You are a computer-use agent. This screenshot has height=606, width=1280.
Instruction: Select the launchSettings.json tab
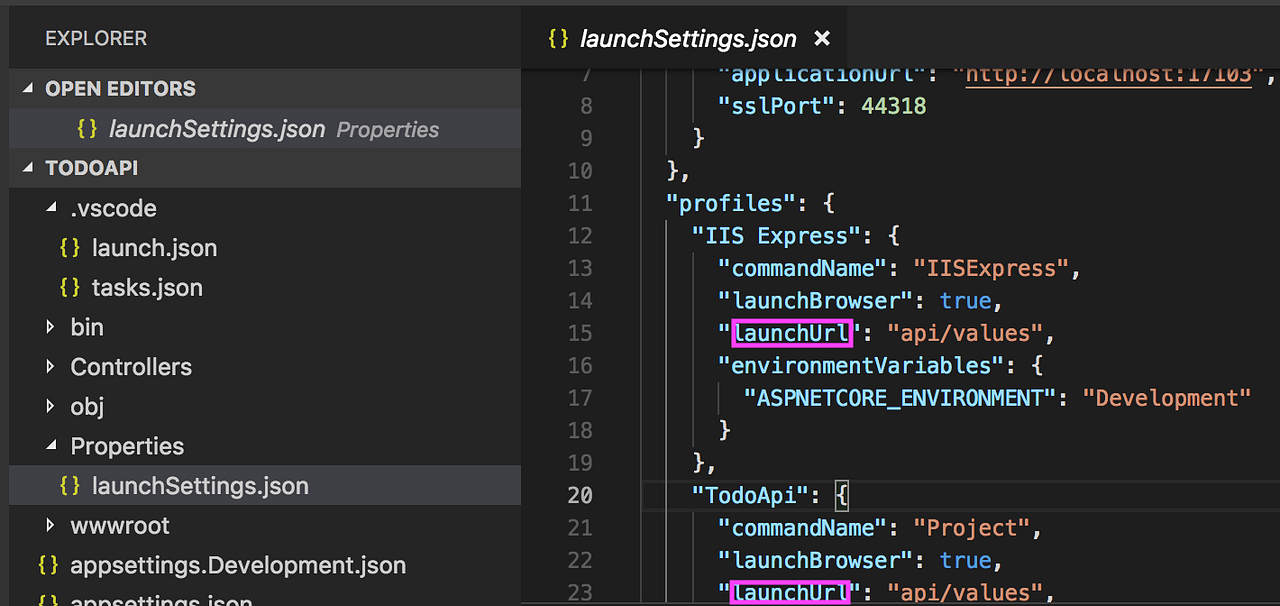(688, 38)
